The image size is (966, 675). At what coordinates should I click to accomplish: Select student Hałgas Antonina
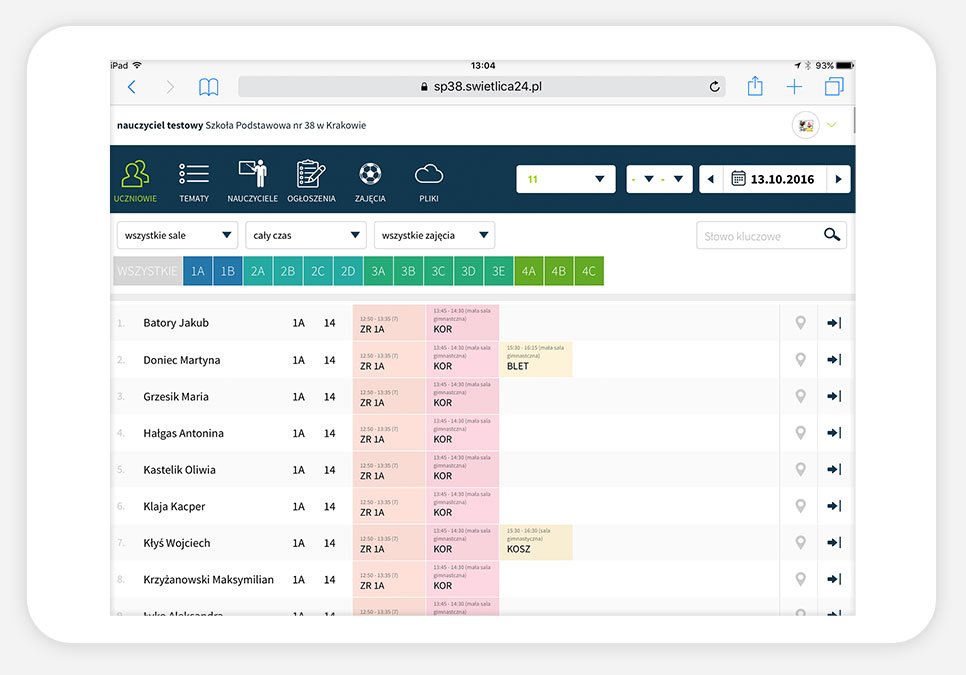[x=184, y=433]
